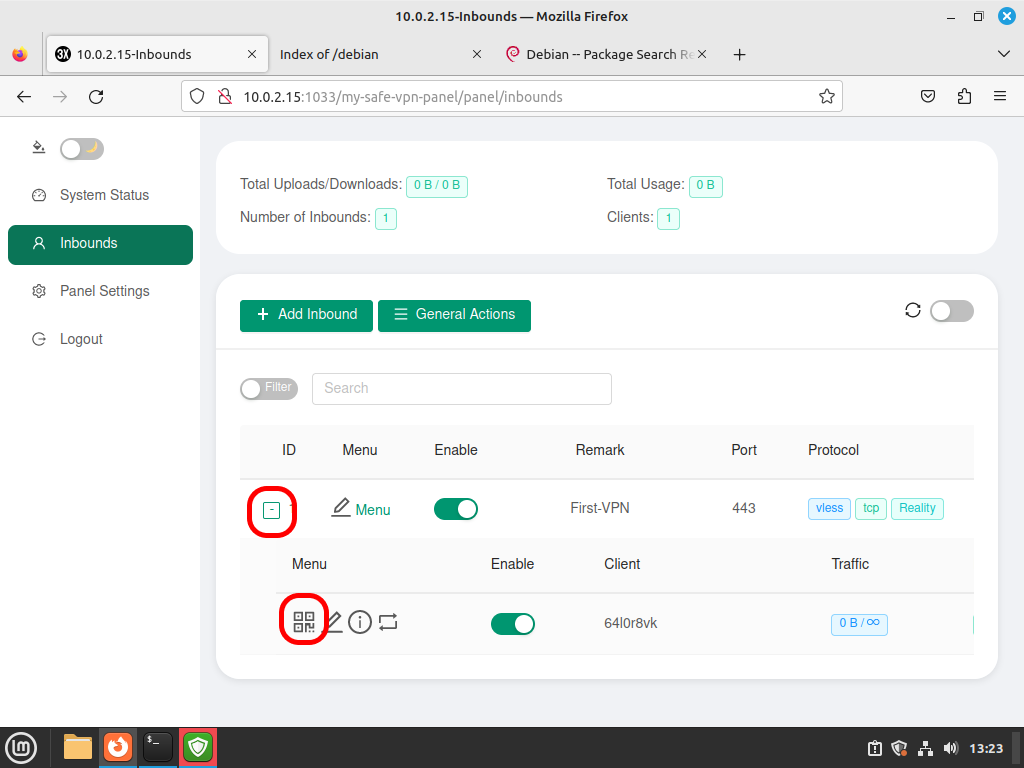Screen dimensions: 1024x768
Task: Click Add Inbound button
Action: coord(306,315)
